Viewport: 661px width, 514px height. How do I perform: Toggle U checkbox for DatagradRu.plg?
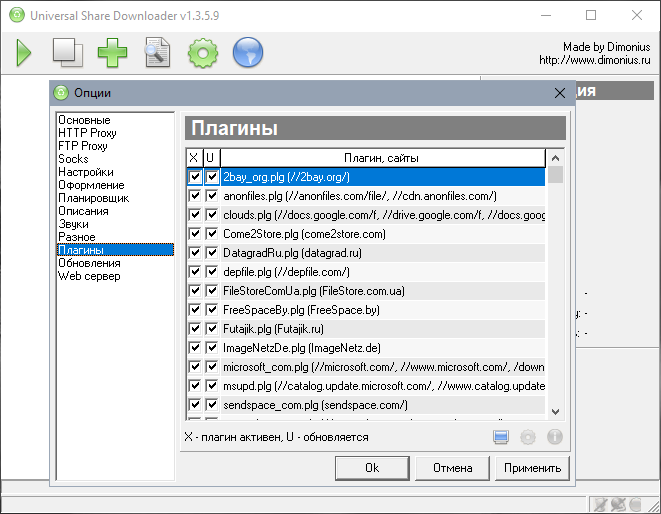[x=212, y=253]
